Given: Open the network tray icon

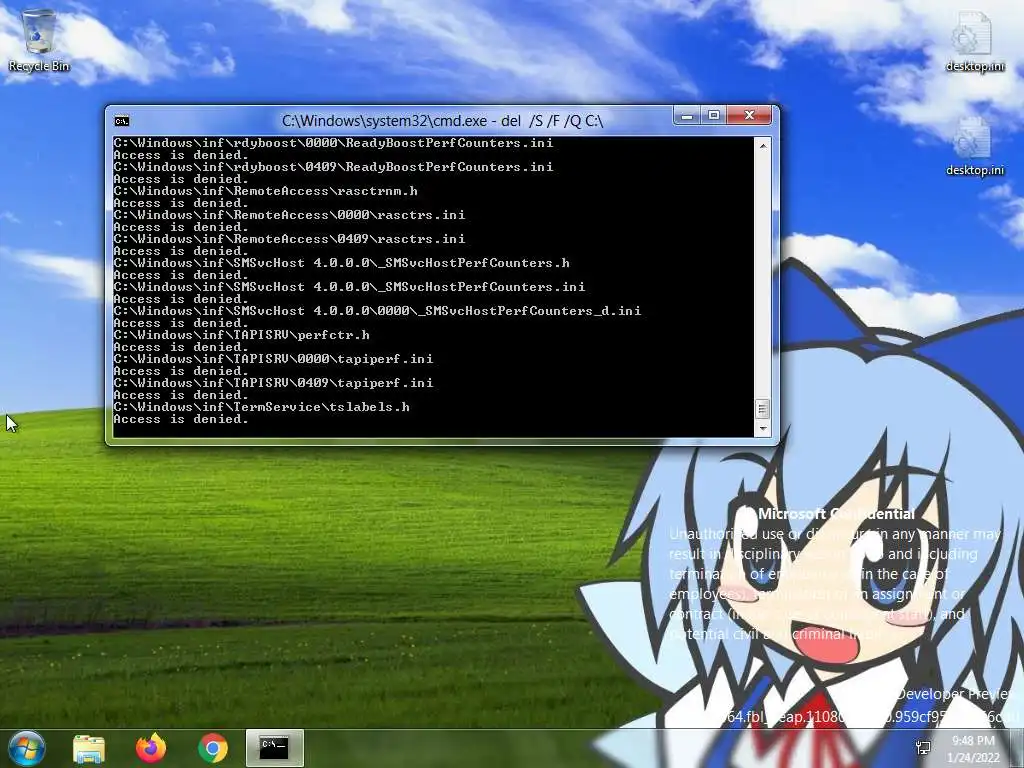Looking at the screenshot, I should (x=923, y=748).
